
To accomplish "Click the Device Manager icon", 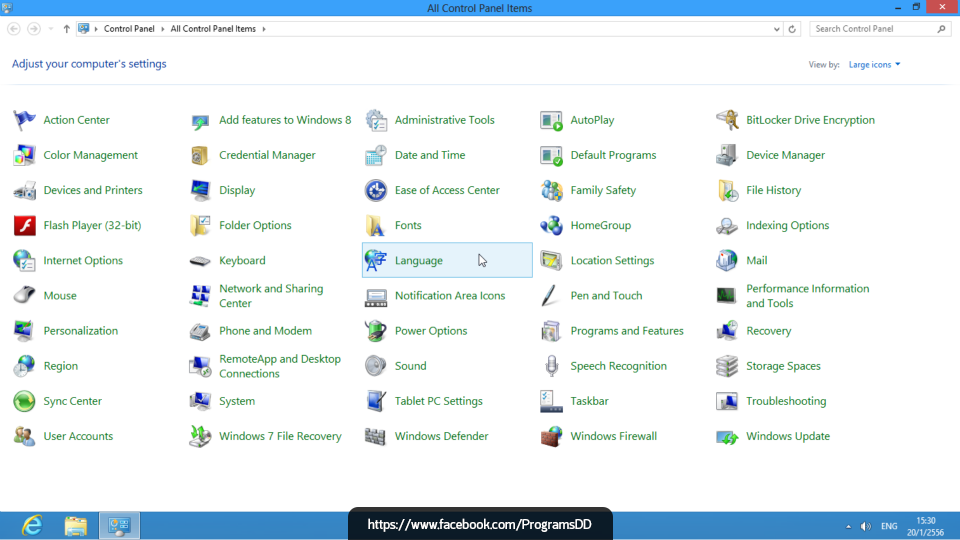I will click(x=727, y=156).
